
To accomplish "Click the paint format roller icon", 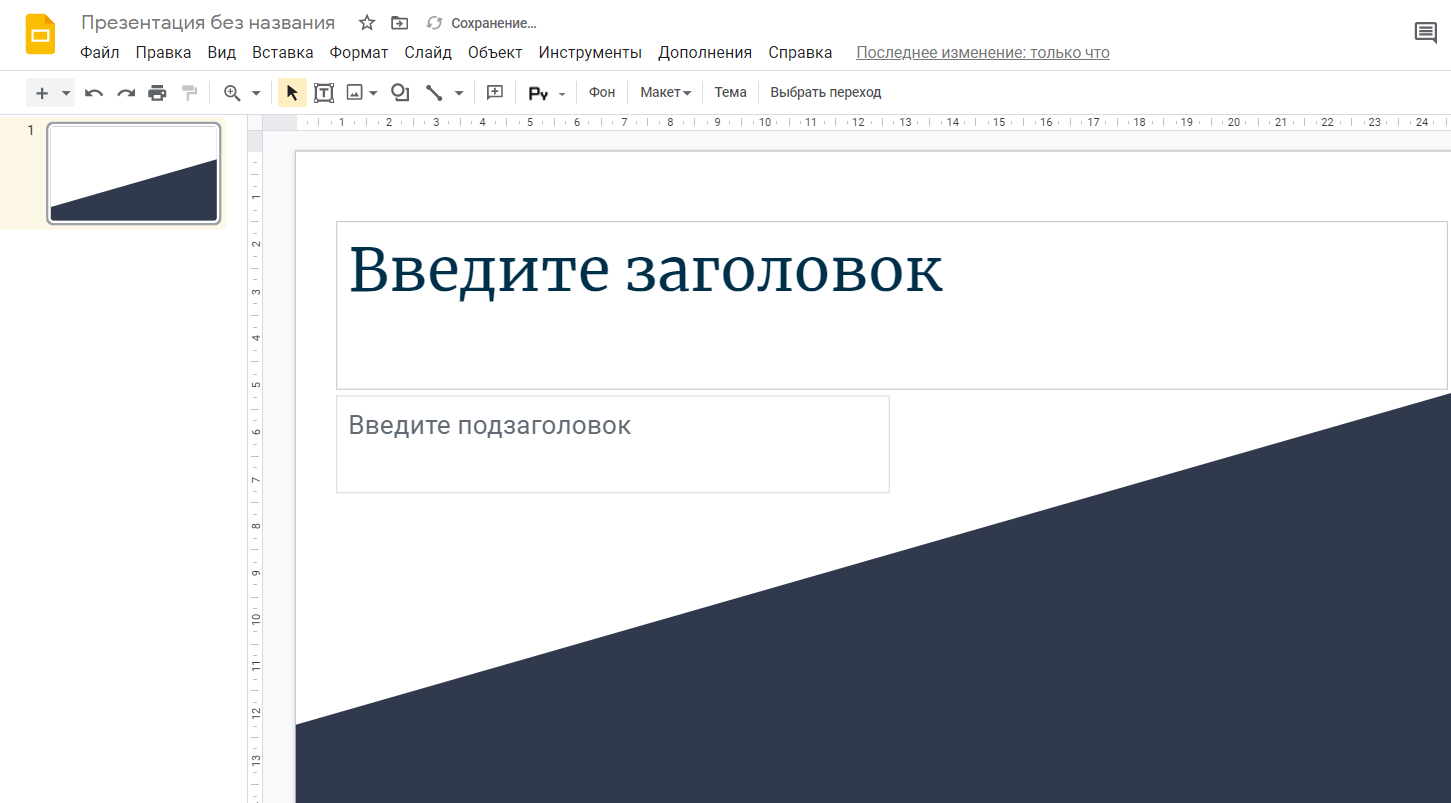I will [189, 93].
